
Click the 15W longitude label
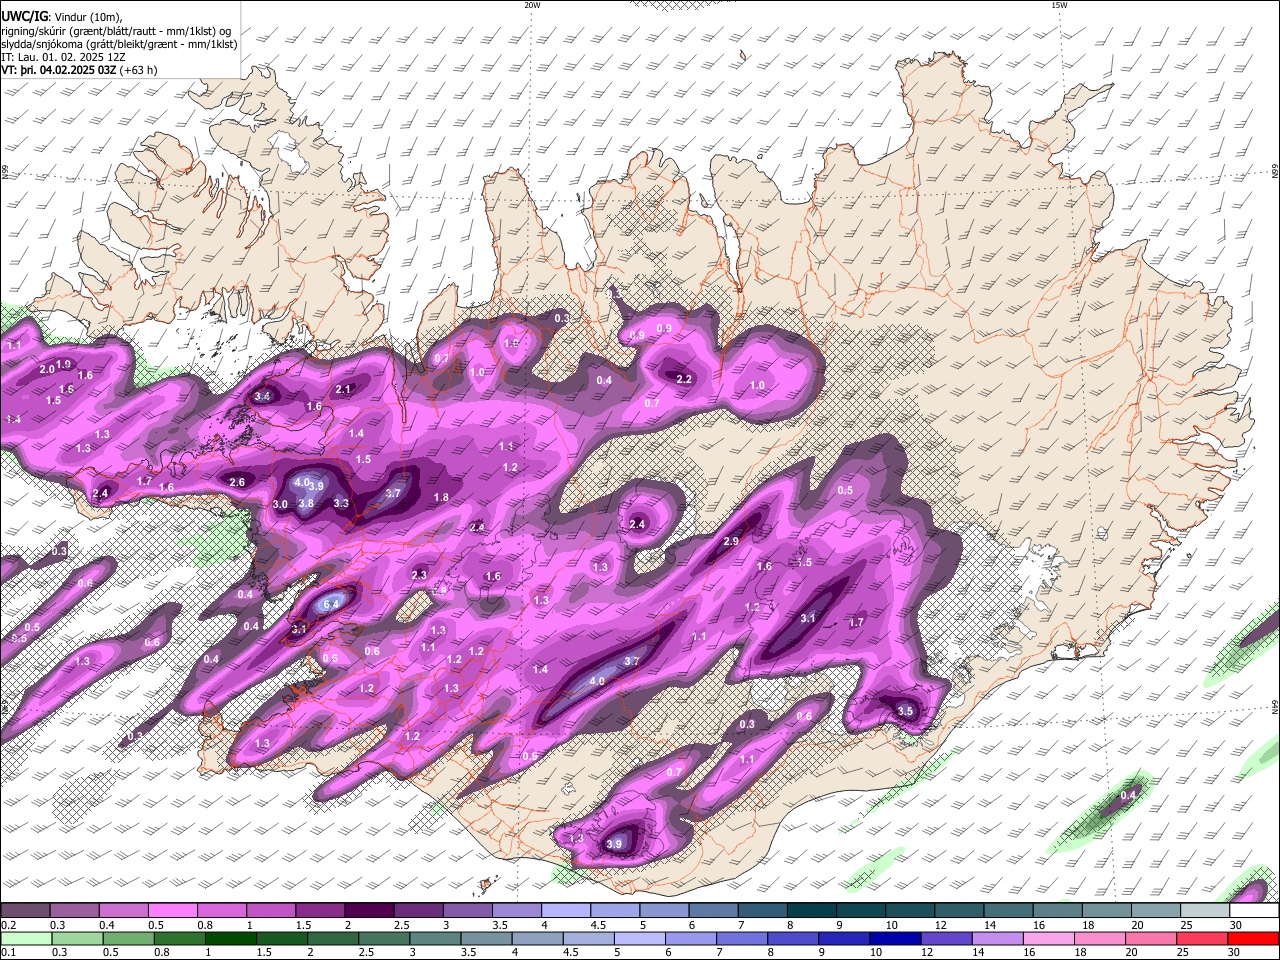click(x=1059, y=5)
